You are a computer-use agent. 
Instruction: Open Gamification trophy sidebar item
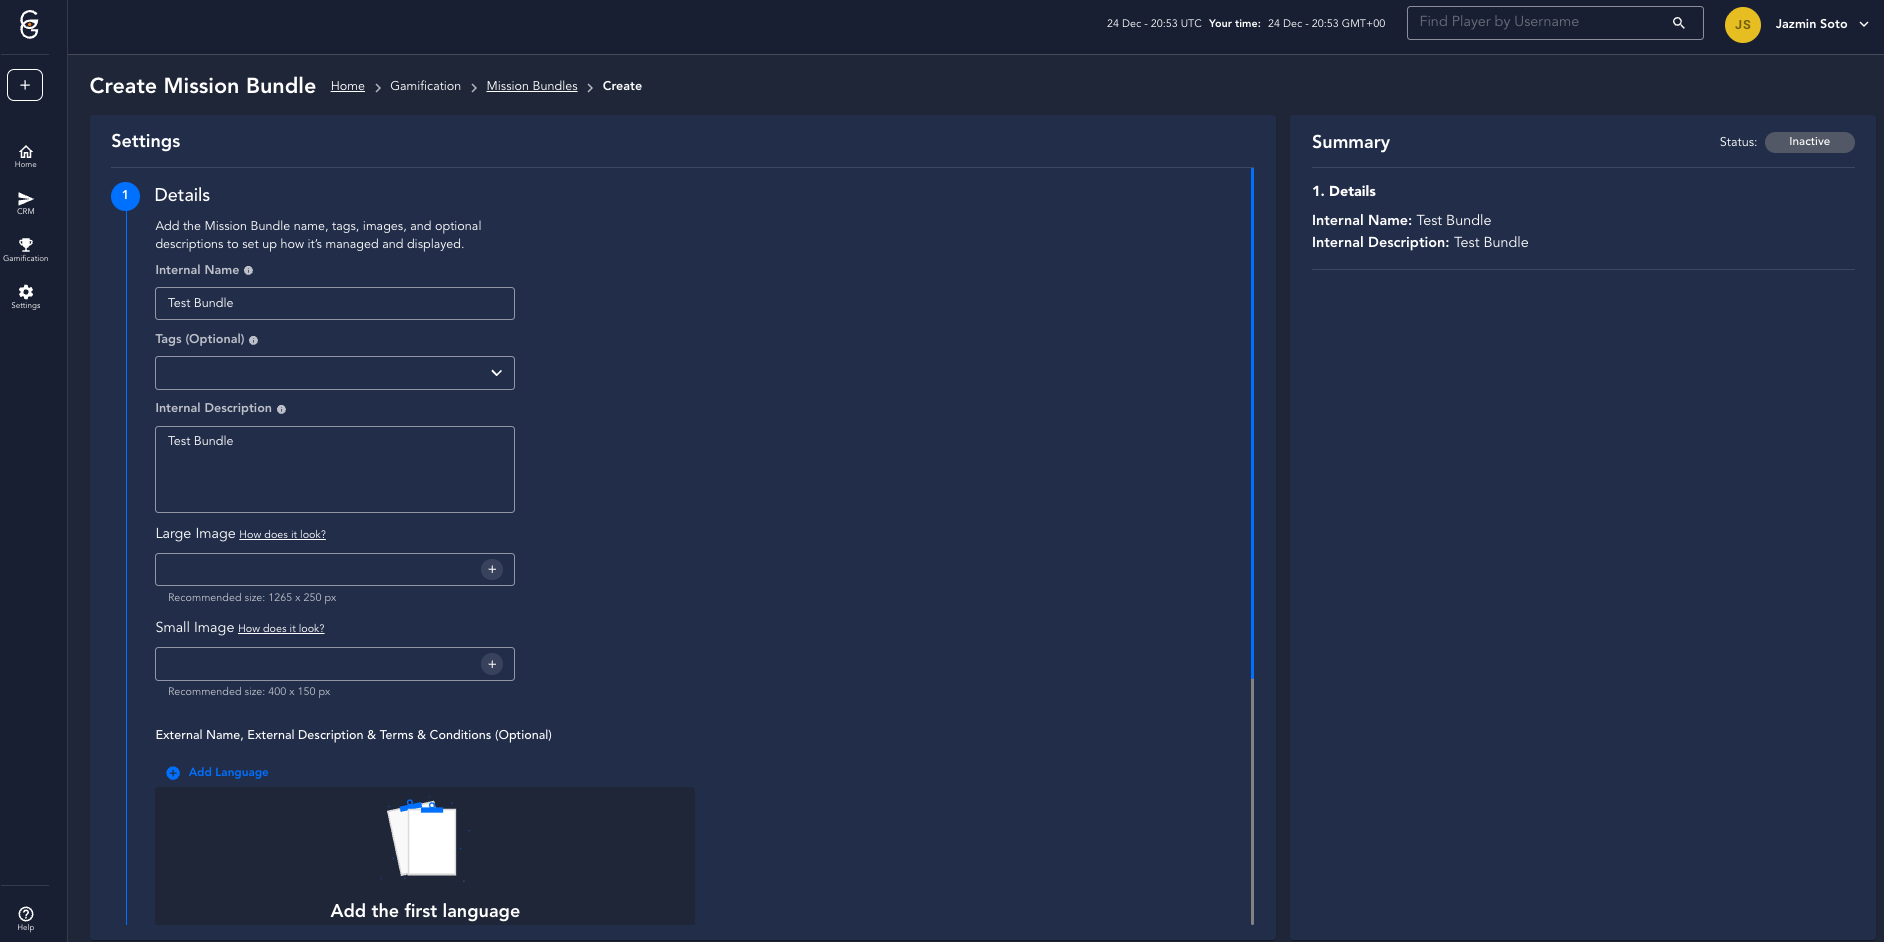coord(26,250)
